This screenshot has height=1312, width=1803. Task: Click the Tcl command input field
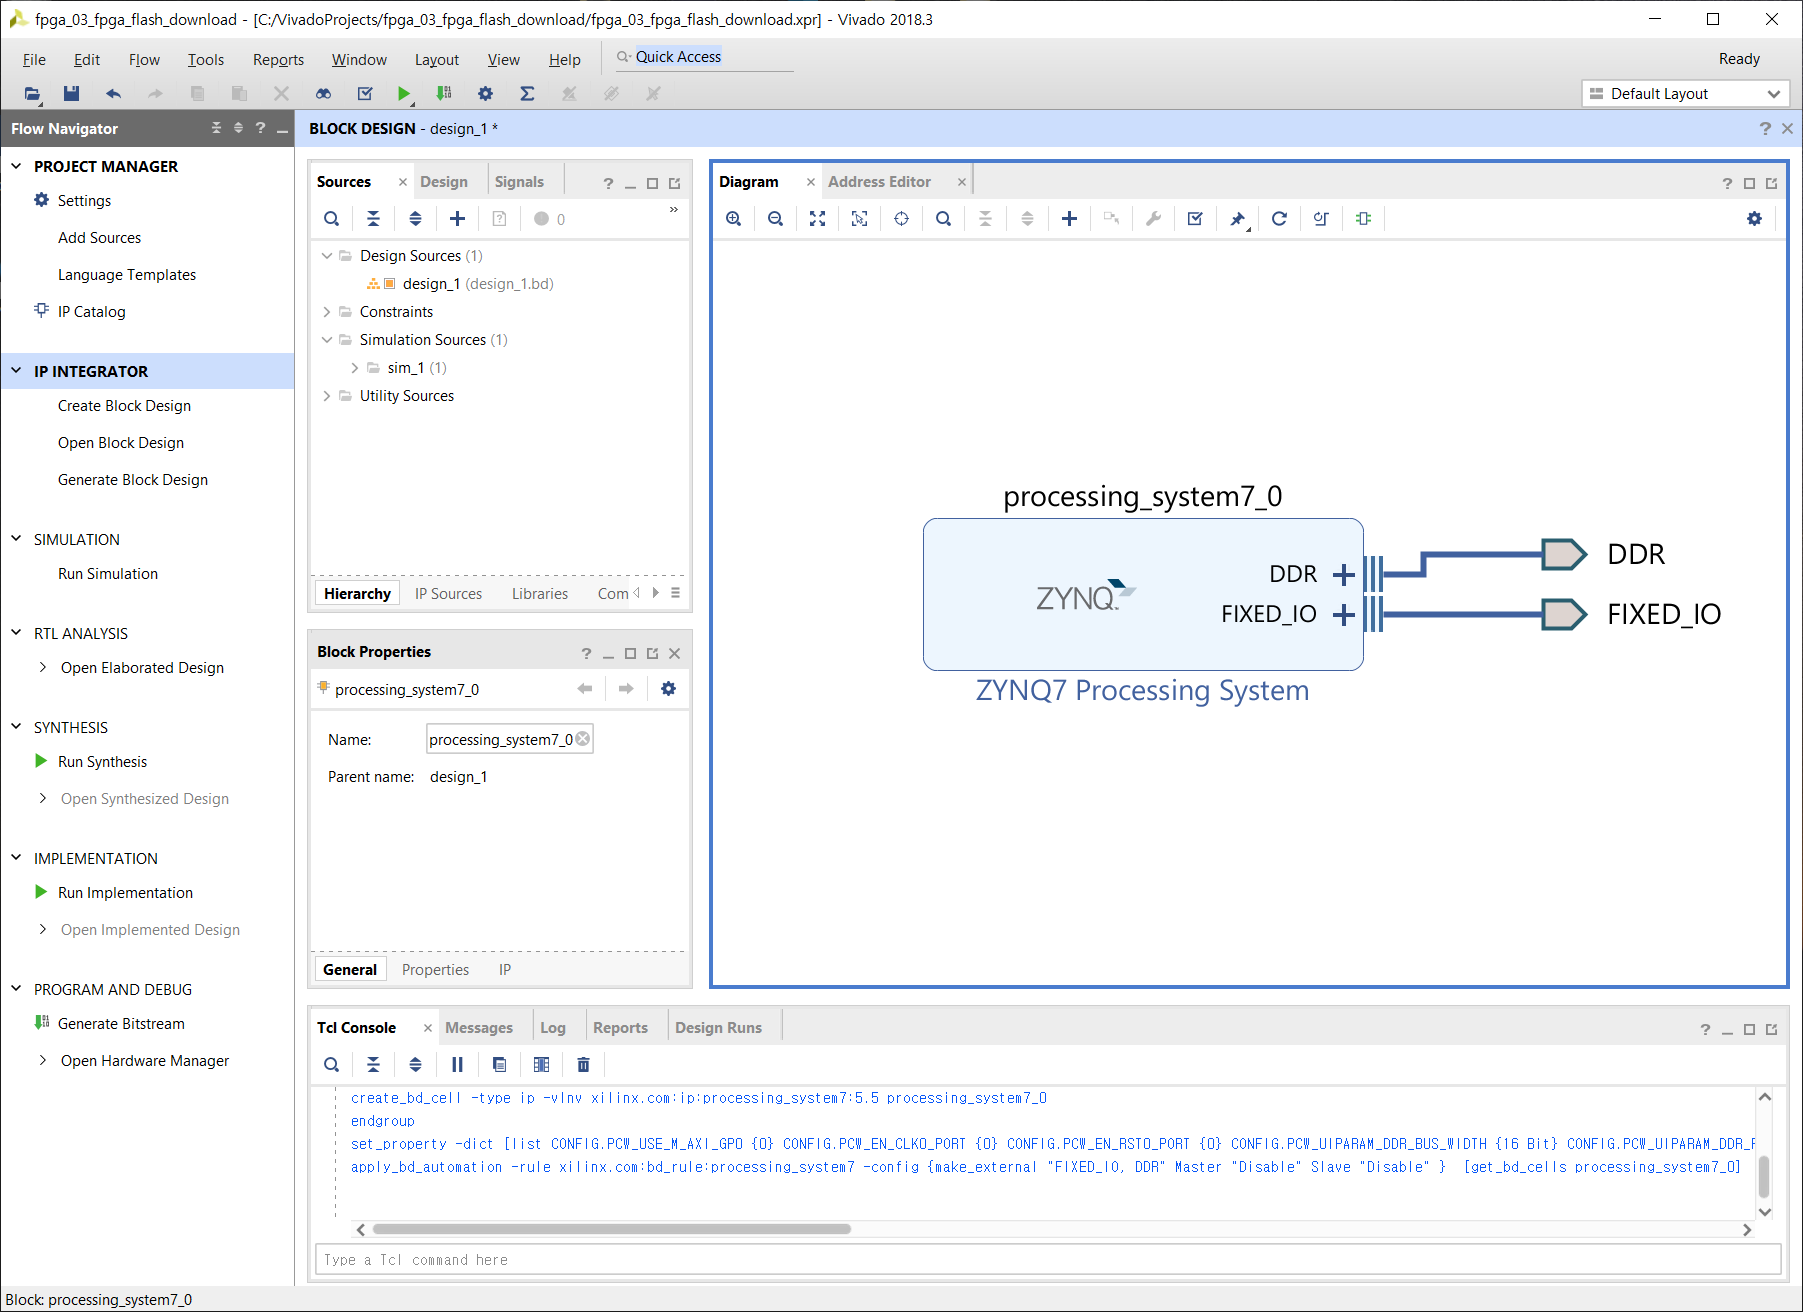point(1048,1260)
